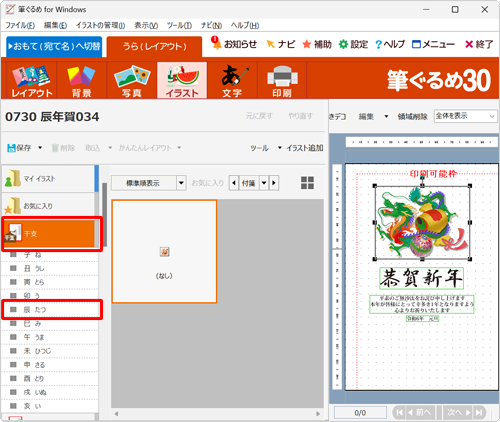Open the メニュー window

[x=433, y=44]
